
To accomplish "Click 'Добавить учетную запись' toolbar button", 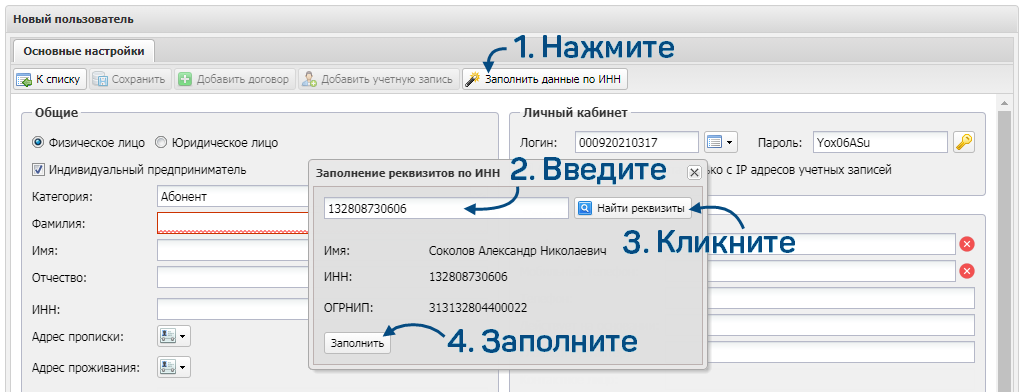I will [379, 80].
